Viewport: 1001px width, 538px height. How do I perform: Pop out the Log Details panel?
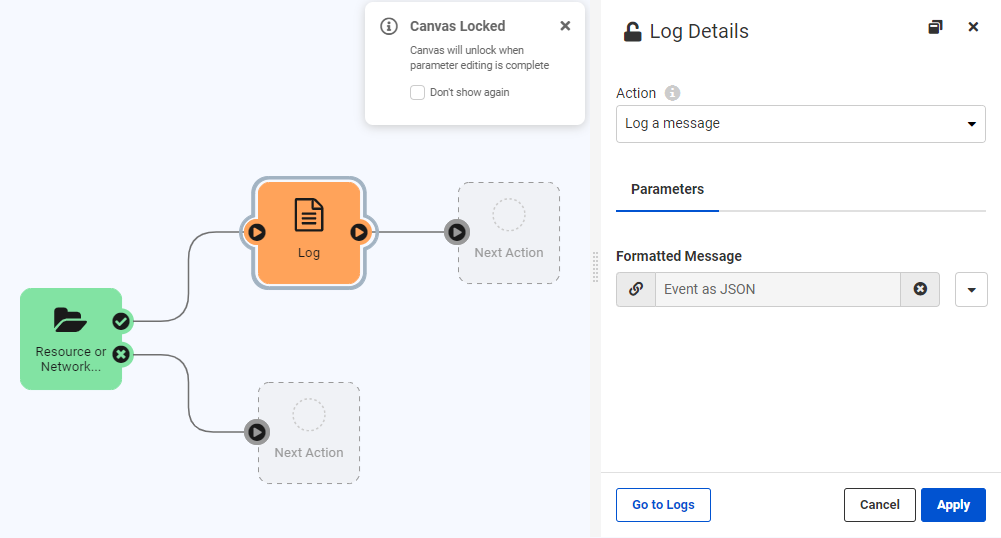pyautogui.click(x=935, y=27)
